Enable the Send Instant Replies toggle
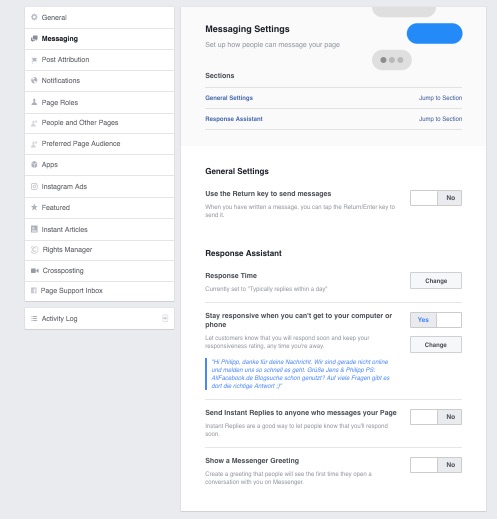The image size is (497, 519). pyautogui.click(x=436, y=417)
